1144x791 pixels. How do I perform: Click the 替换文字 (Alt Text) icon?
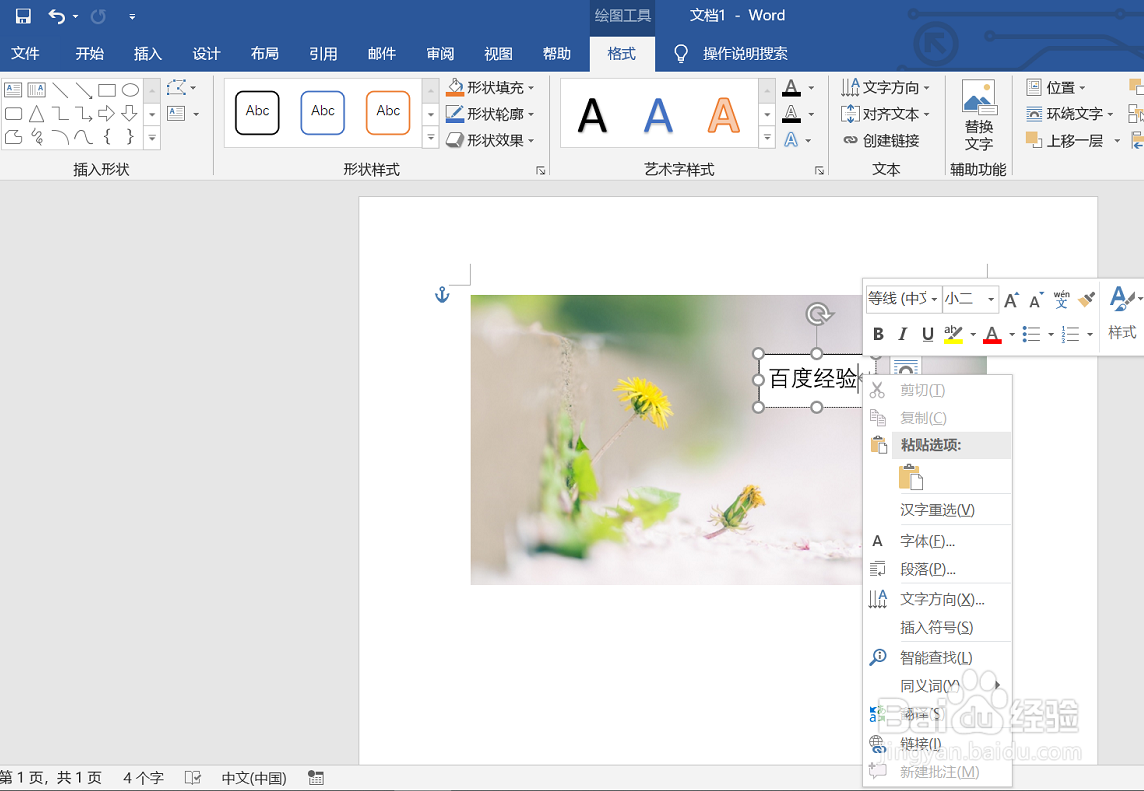point(978,110)
